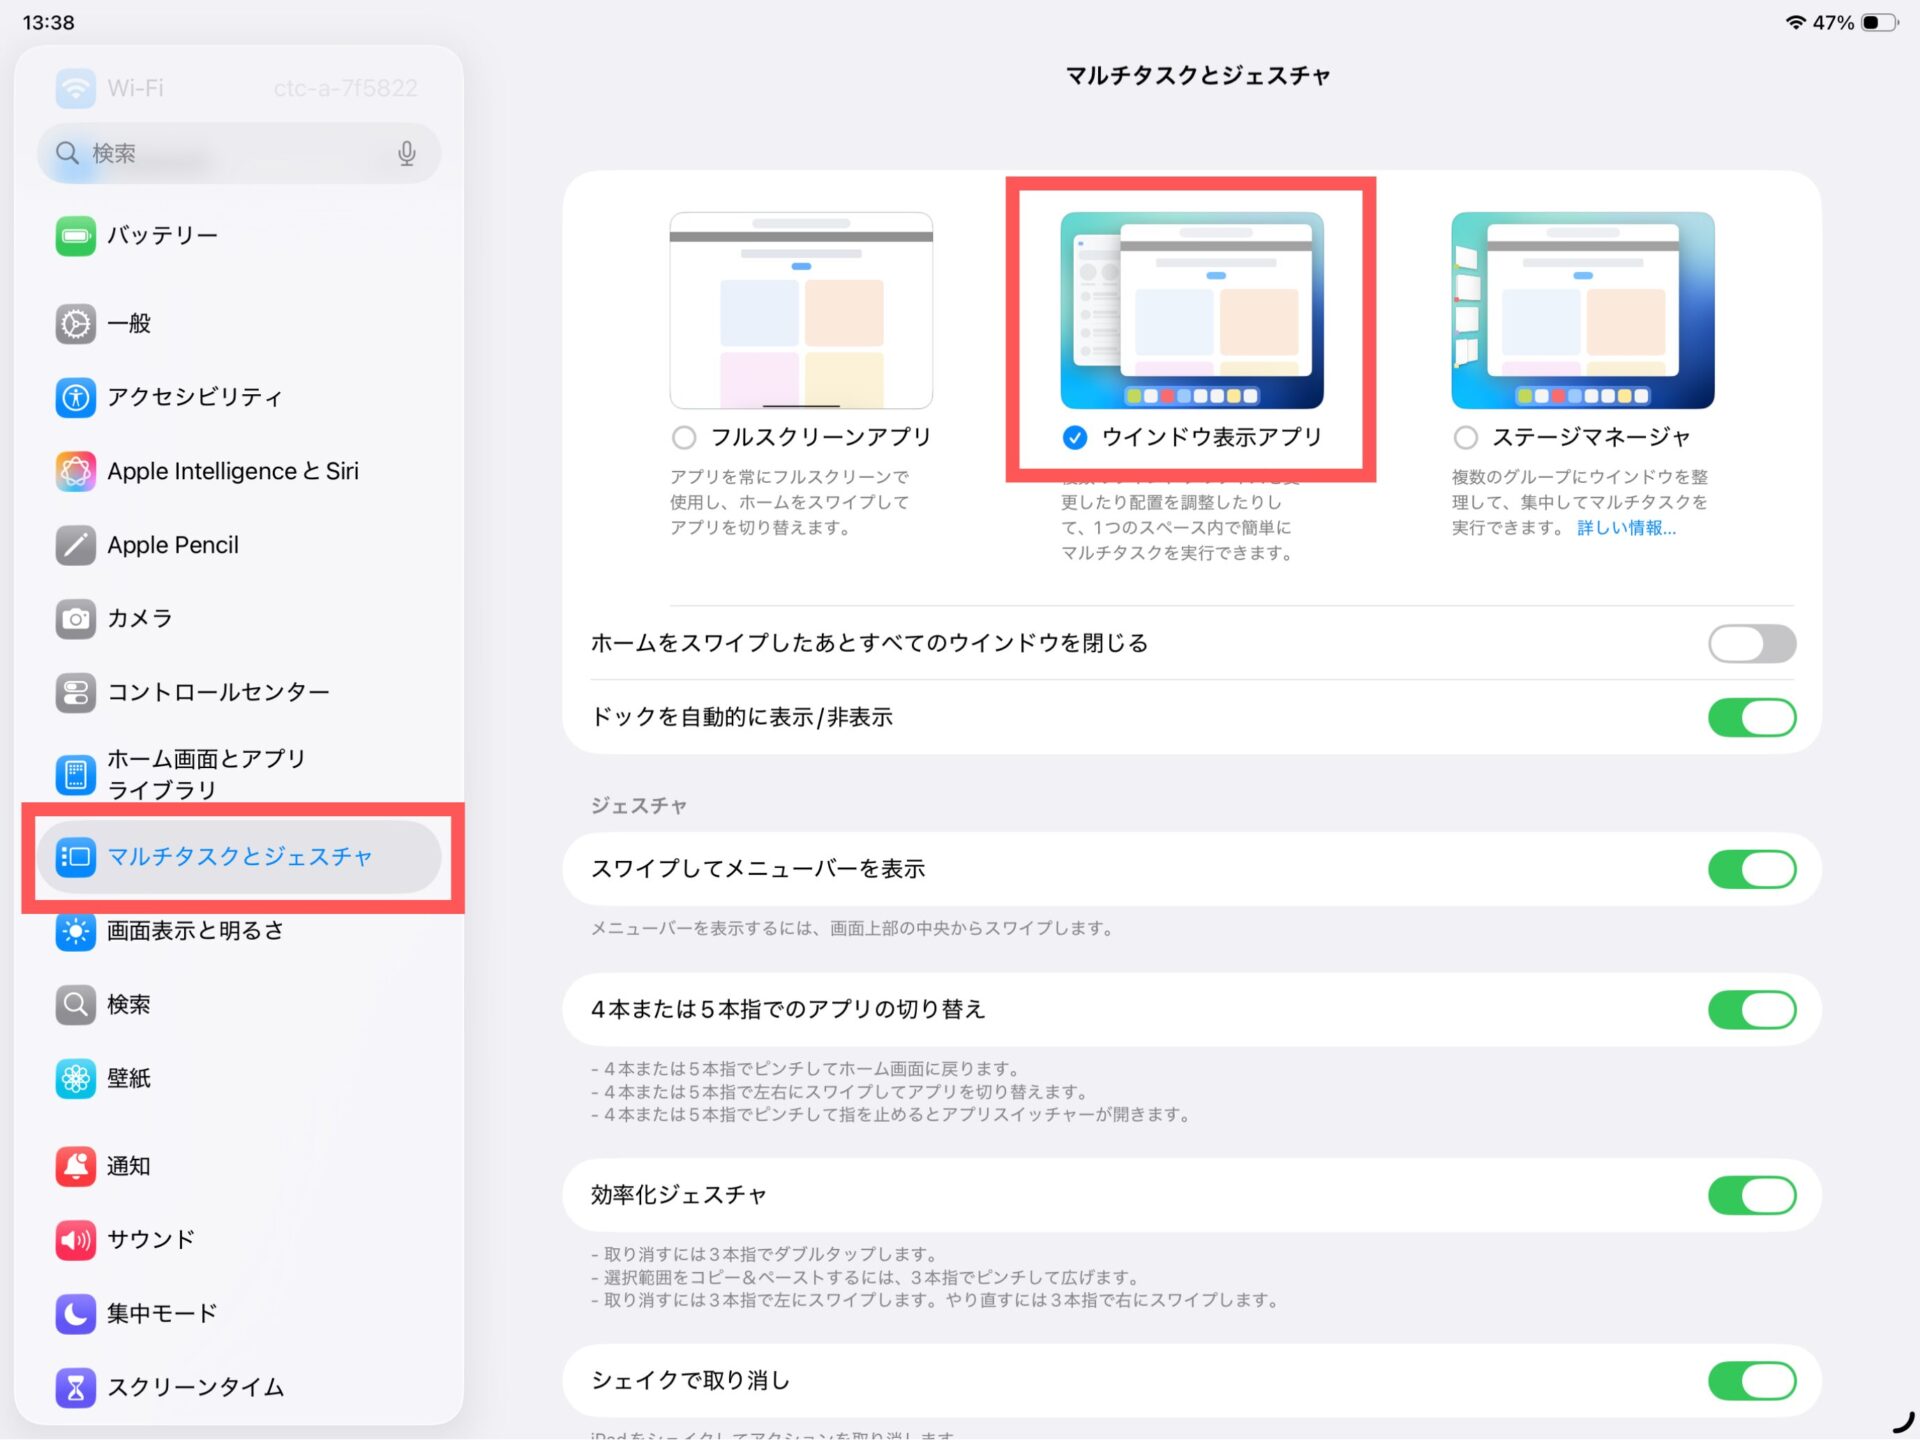Open the 壁紙 wallpaper icon
This screenshot has width=1920, height=1440.
click(75, 1078)
